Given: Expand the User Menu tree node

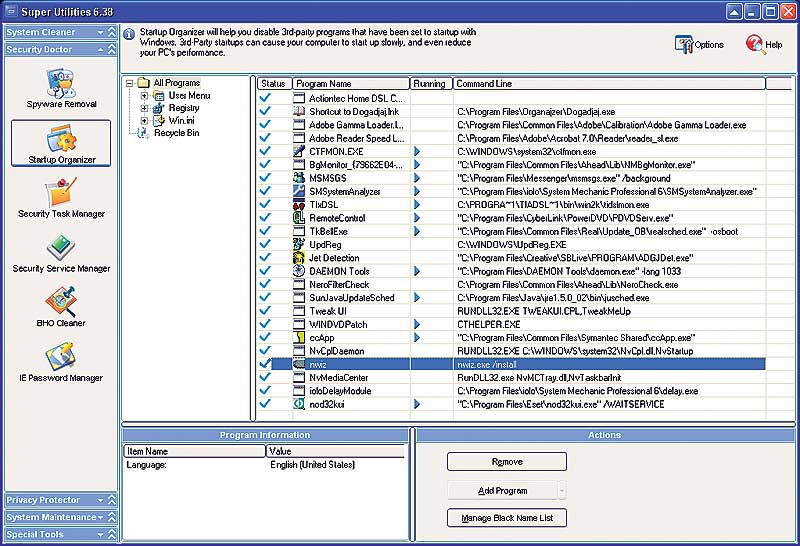Looking at the screenshot, I should pos(144,95).
